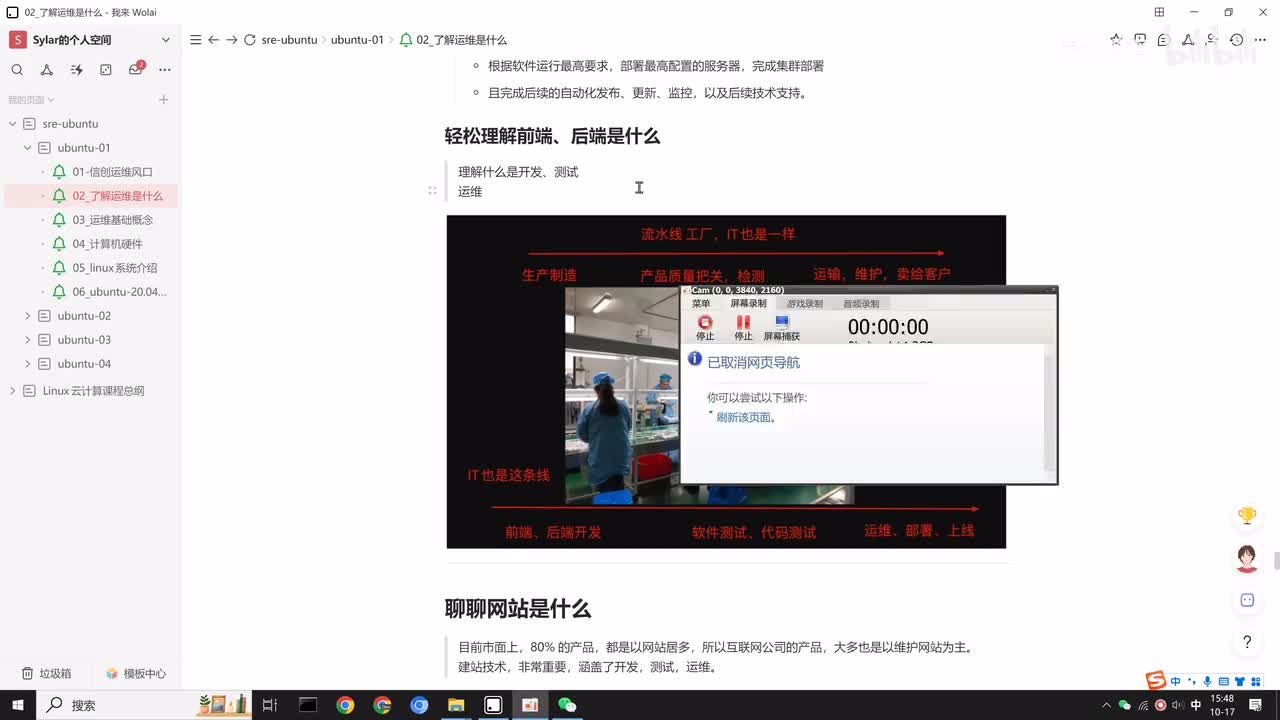Open the Sogou toolbox grid icon
Screen dimensions: 1280x720
1256,682
